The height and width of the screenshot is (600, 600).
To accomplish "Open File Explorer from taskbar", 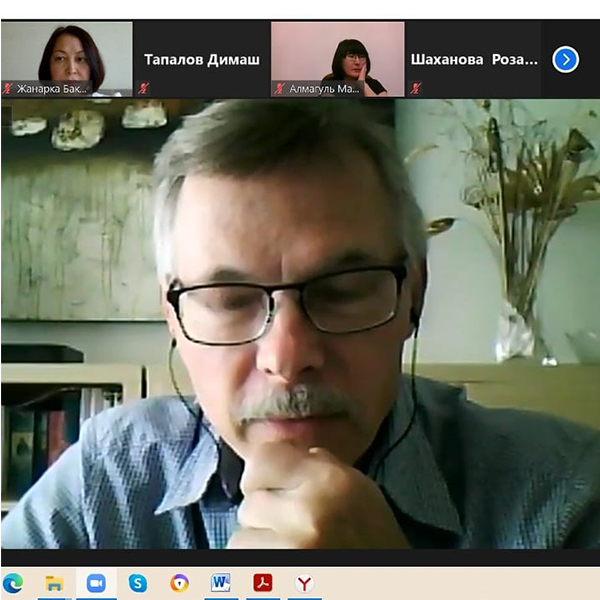I will 54,584.
